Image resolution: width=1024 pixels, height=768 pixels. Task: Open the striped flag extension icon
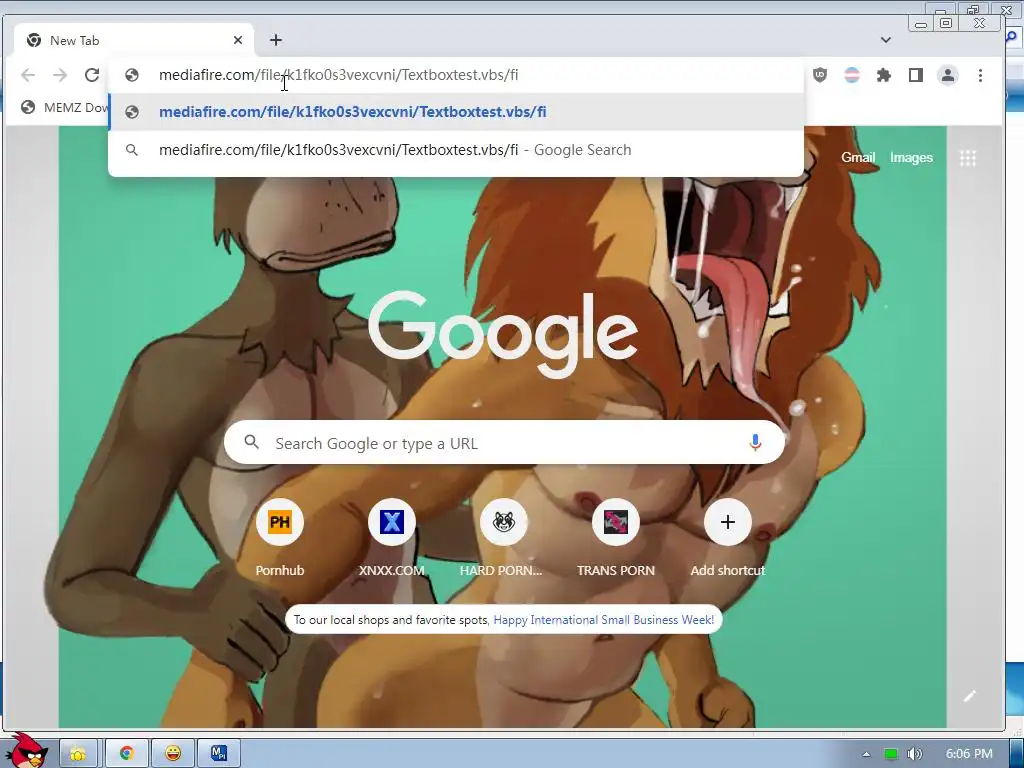tap(852, 75)
